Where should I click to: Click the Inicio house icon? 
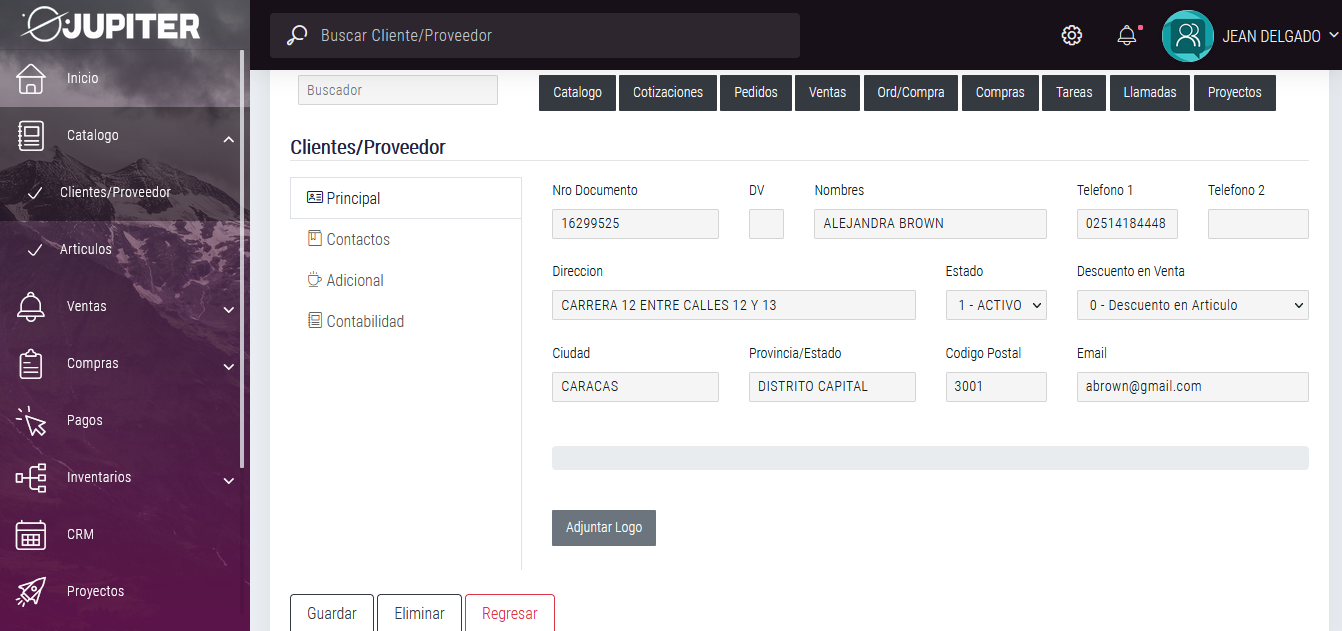tap(31, 78)
